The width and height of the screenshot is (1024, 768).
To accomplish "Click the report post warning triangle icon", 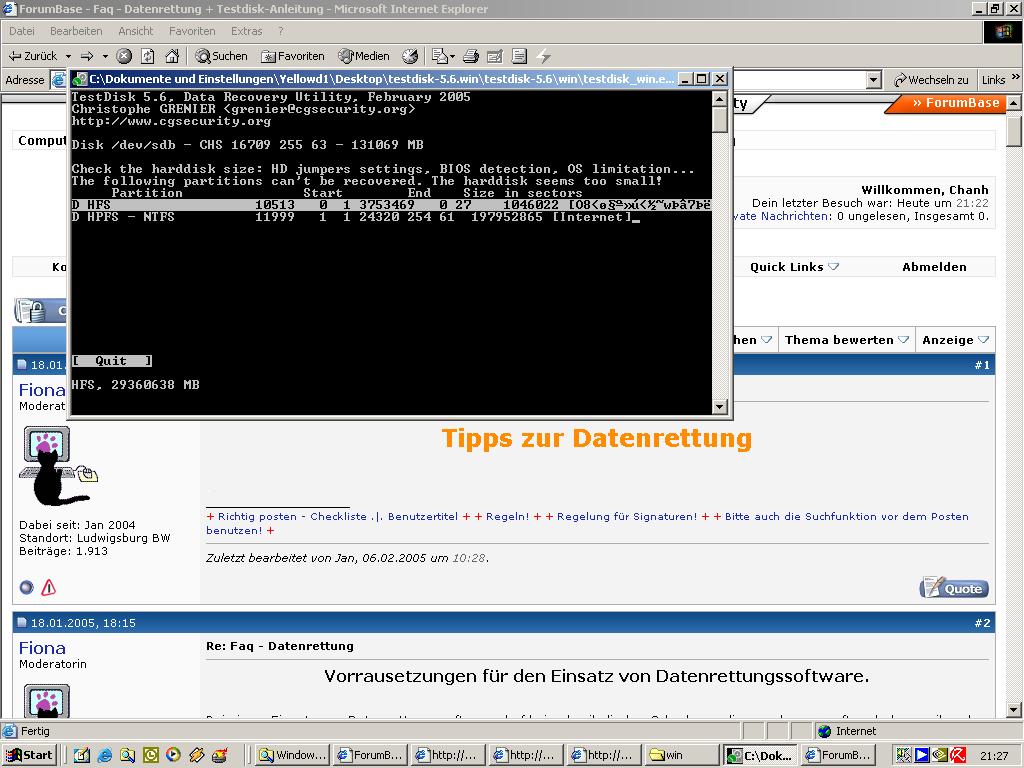I will tap(48, 588).
